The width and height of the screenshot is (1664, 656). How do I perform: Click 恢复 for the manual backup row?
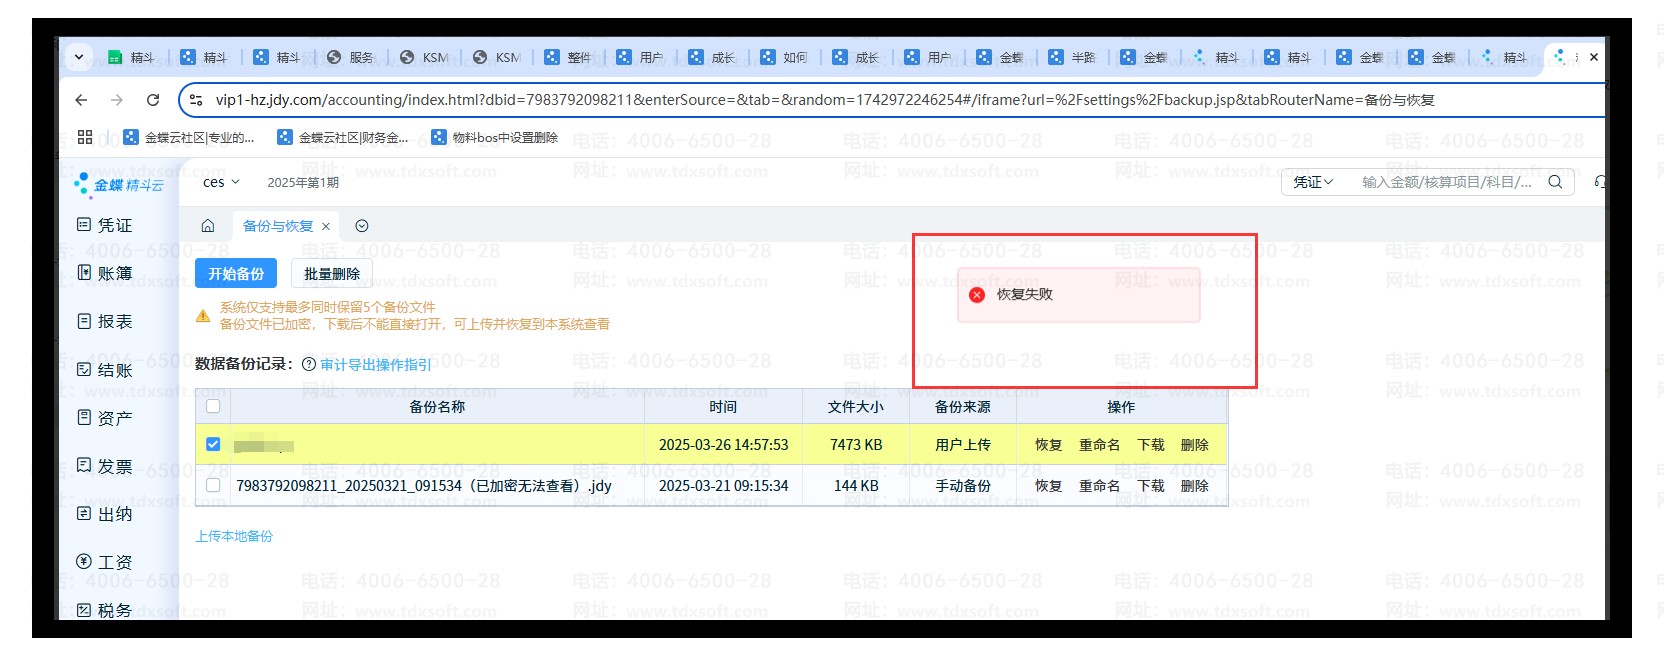coord(1048,486)
